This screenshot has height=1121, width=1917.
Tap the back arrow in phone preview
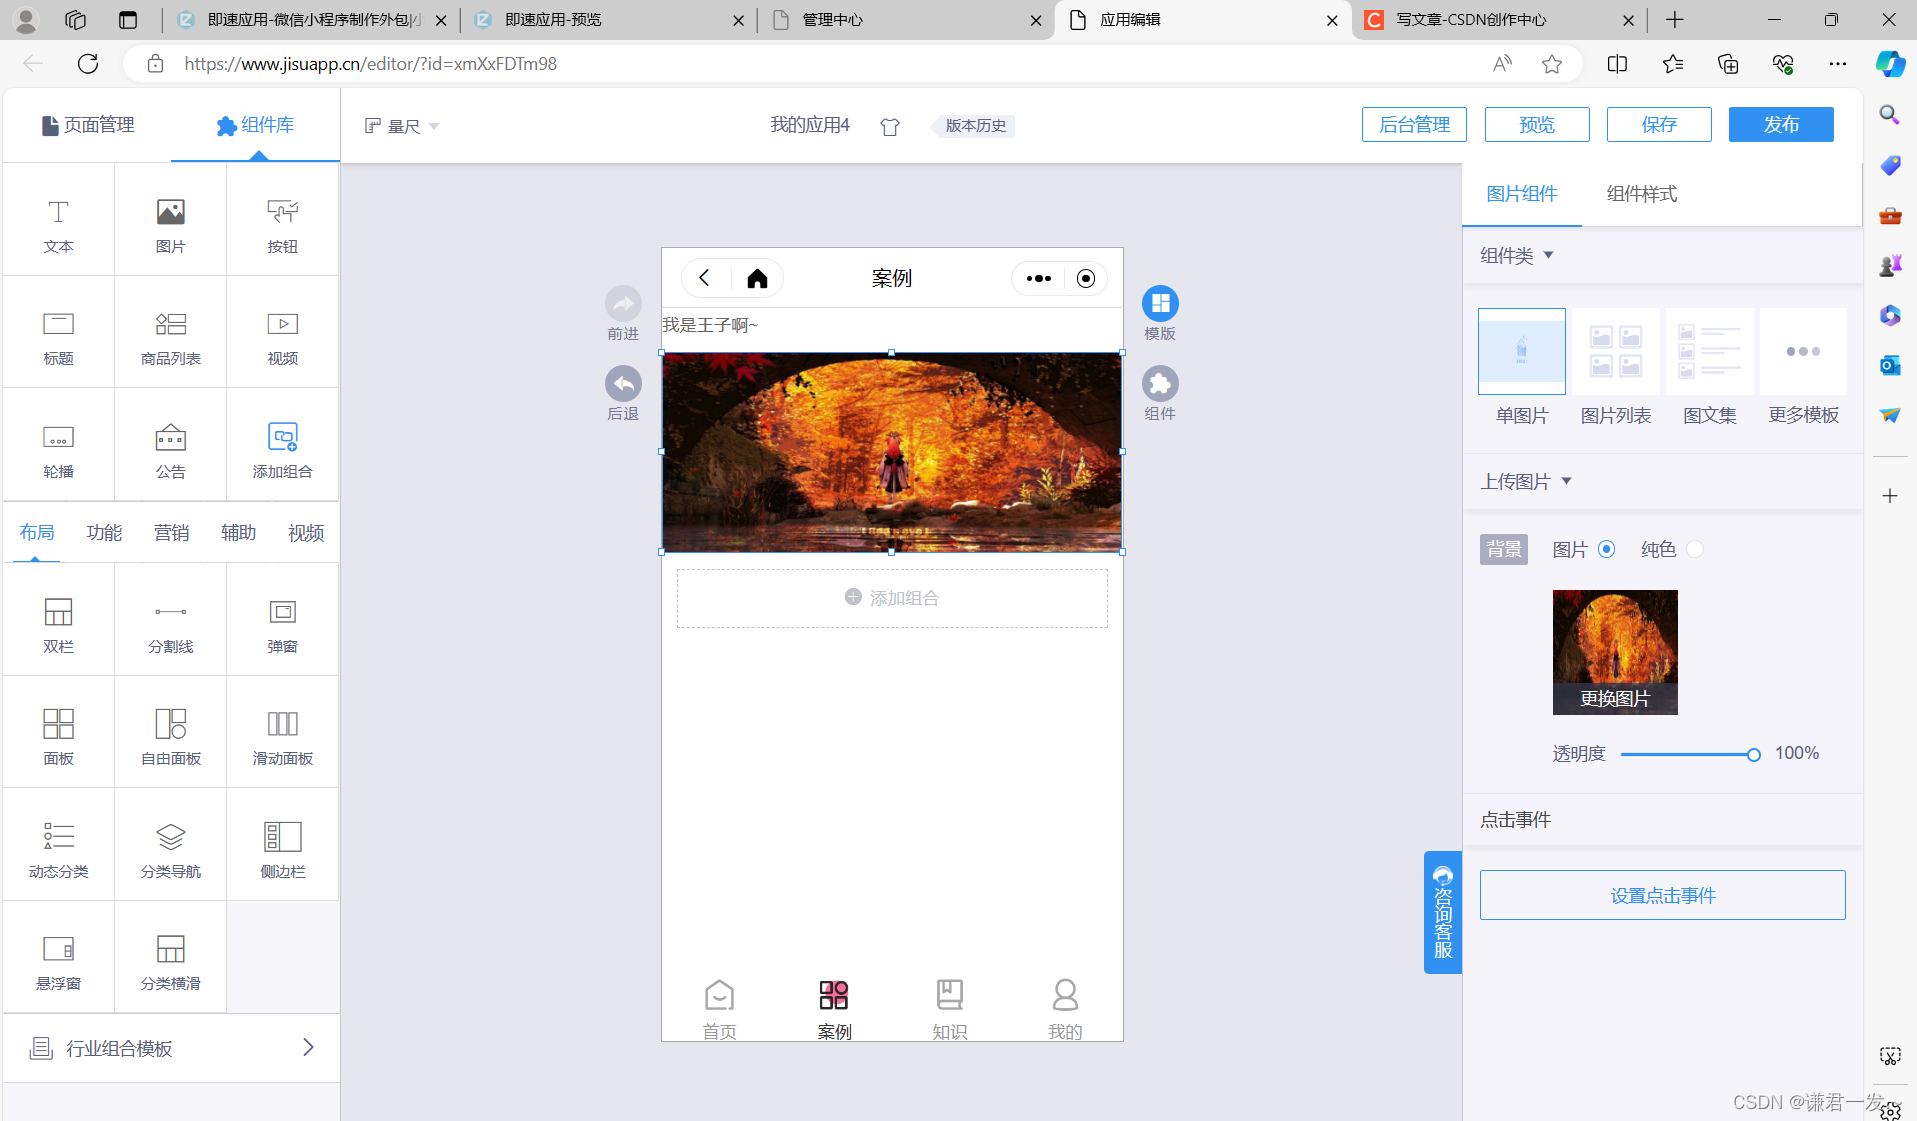(704, 278)
